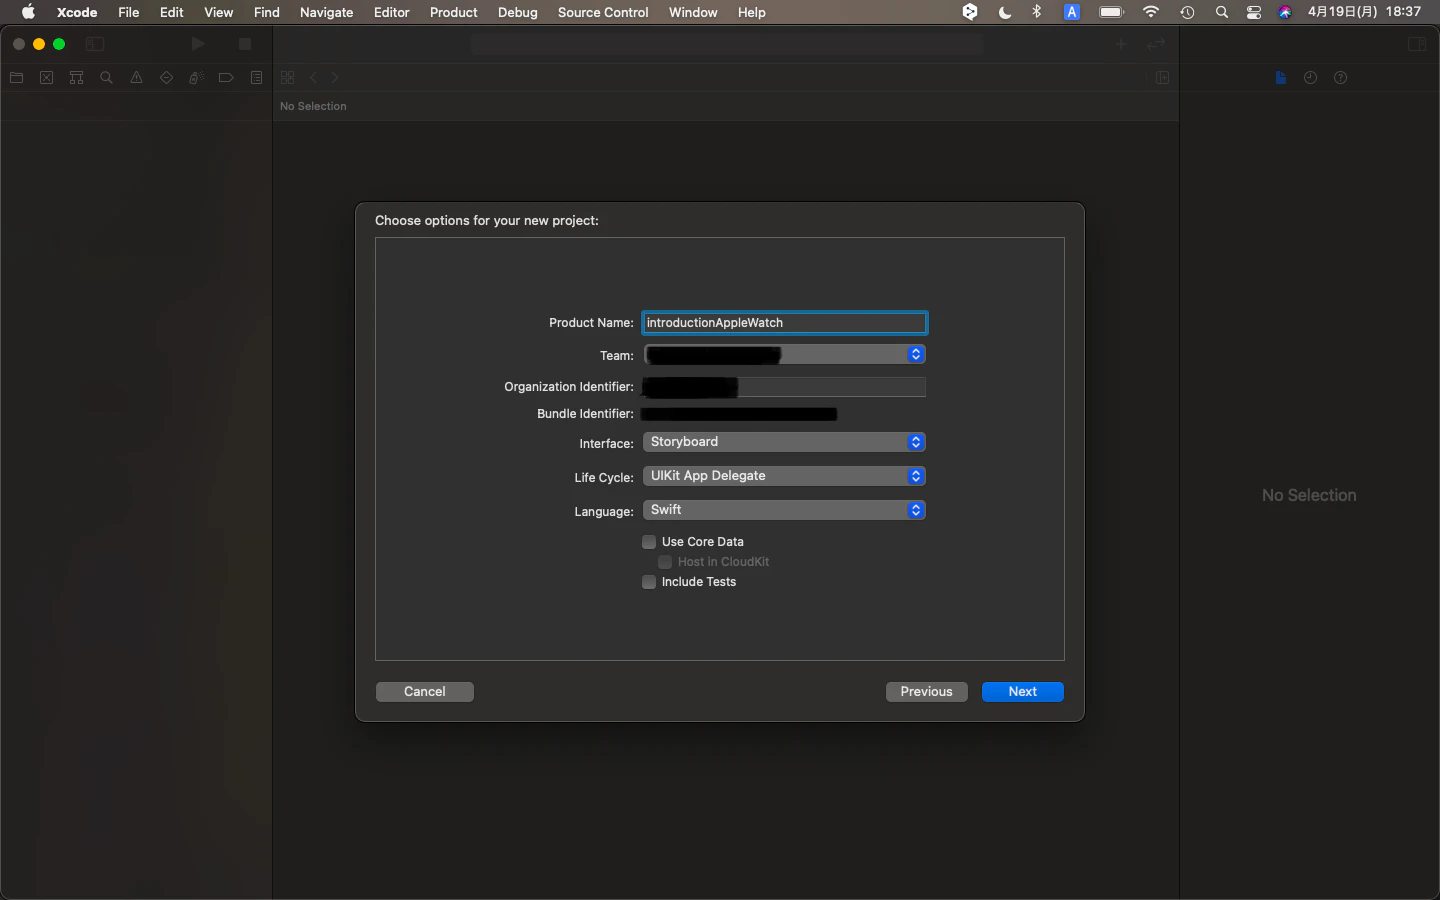Show the History inspector clock icon

1310,78
